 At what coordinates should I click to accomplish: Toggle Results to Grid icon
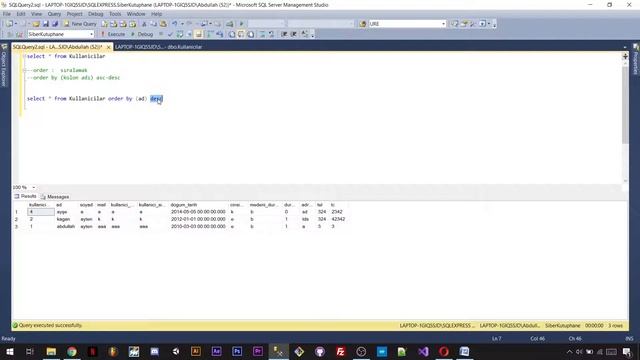[x=241, y=34]
